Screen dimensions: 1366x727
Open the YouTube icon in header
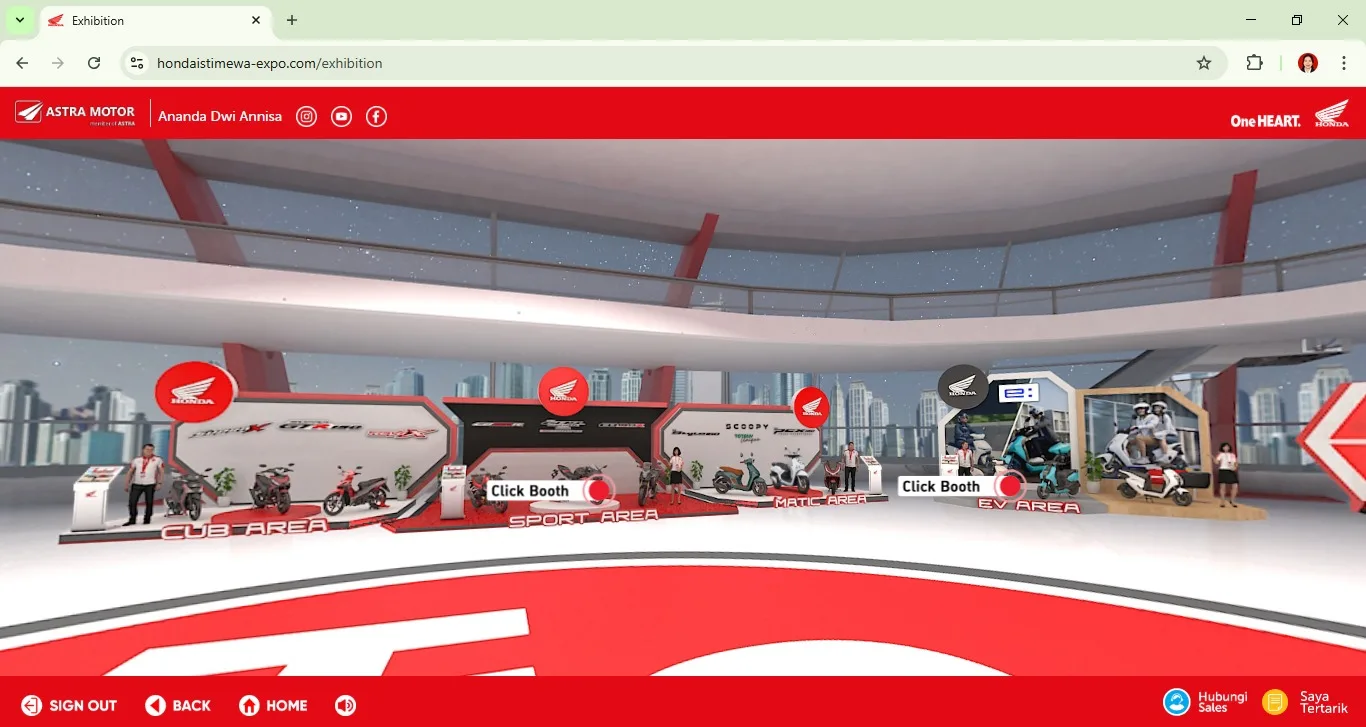click(342, 117)
